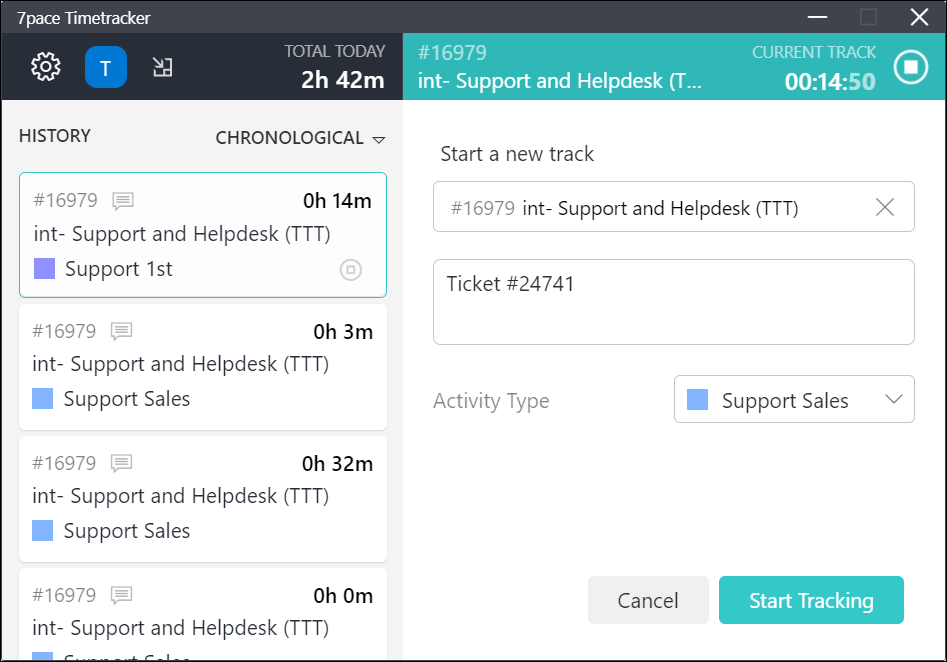This screenshot has width=947, height=662.
Task: Click the compact view arrow icon
Action: 162,67
